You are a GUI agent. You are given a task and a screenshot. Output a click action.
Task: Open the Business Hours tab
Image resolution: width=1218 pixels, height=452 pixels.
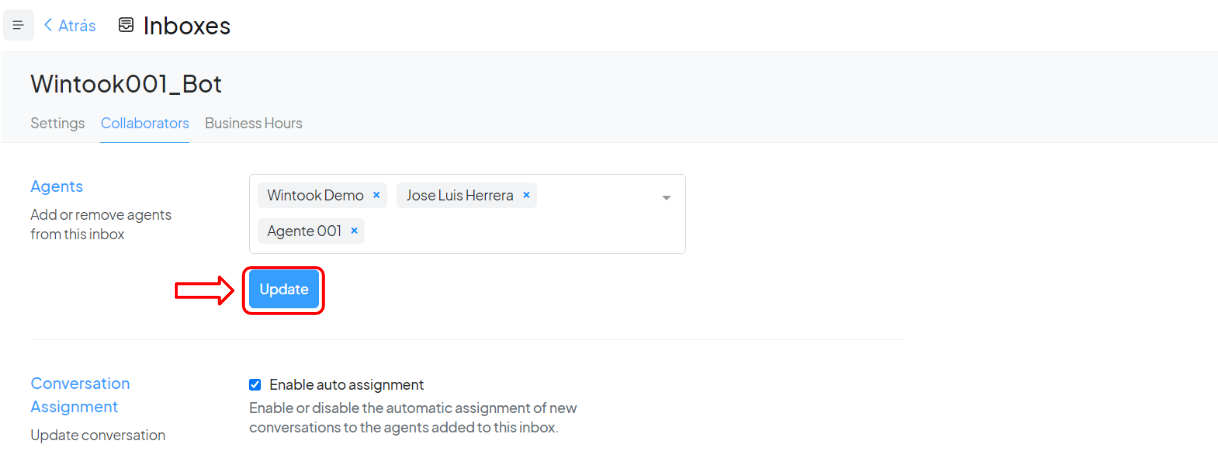click(x=253, y=123)
